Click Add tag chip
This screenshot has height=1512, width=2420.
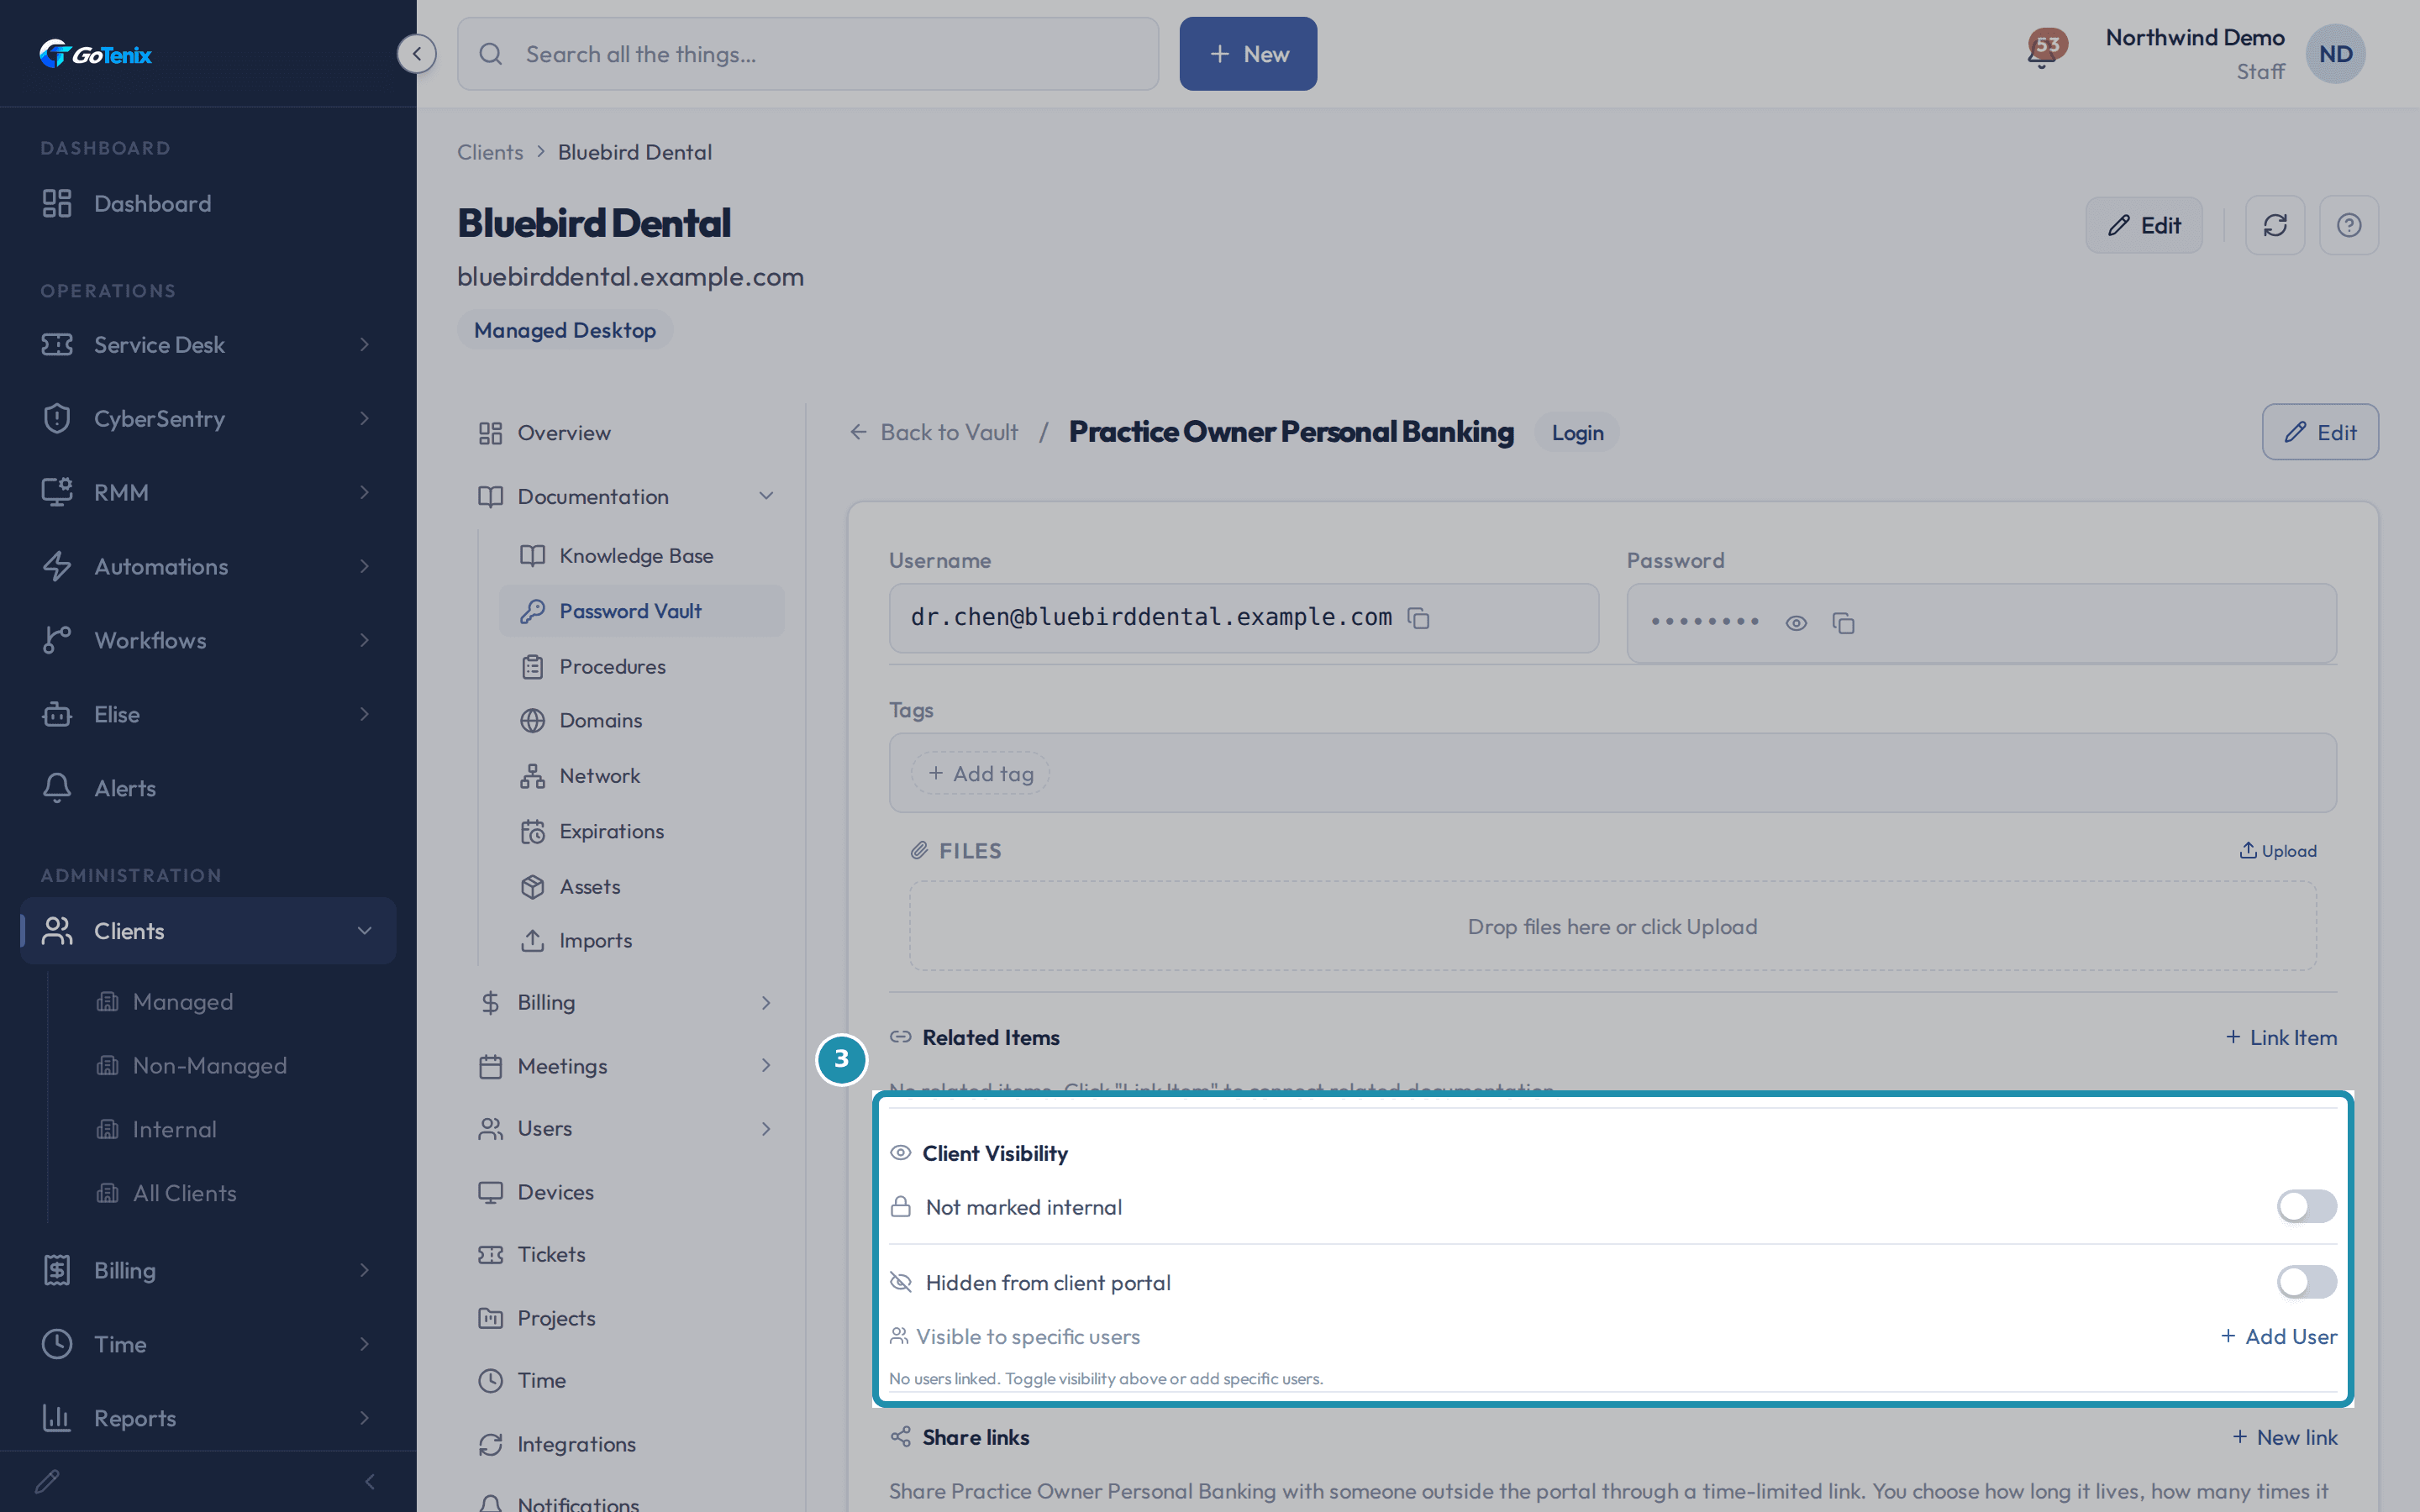click(980, 773)
